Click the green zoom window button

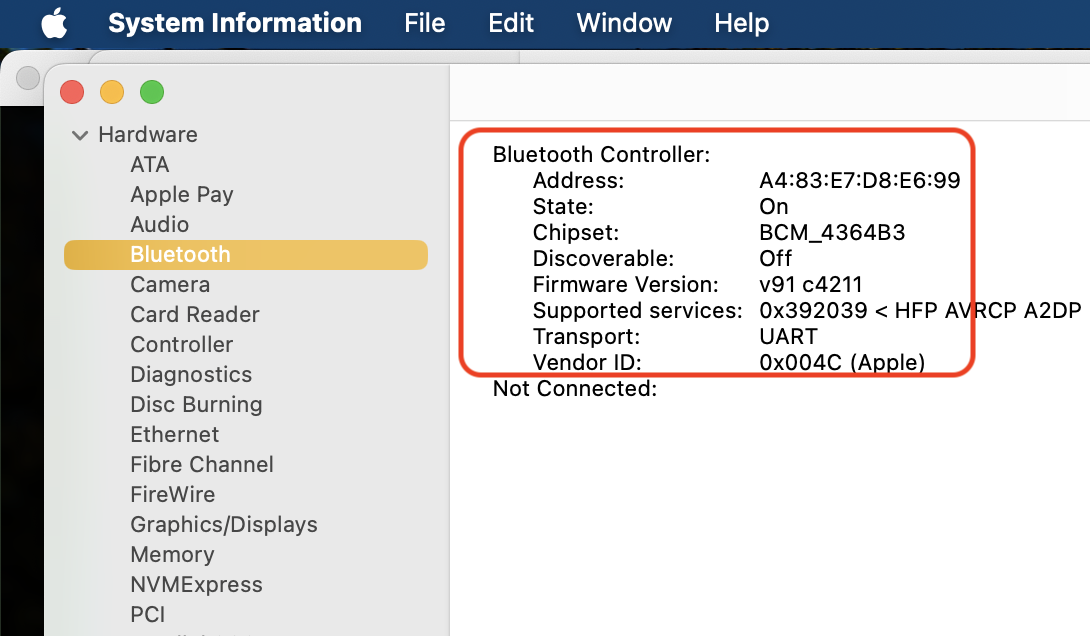(x=151, y=93)
